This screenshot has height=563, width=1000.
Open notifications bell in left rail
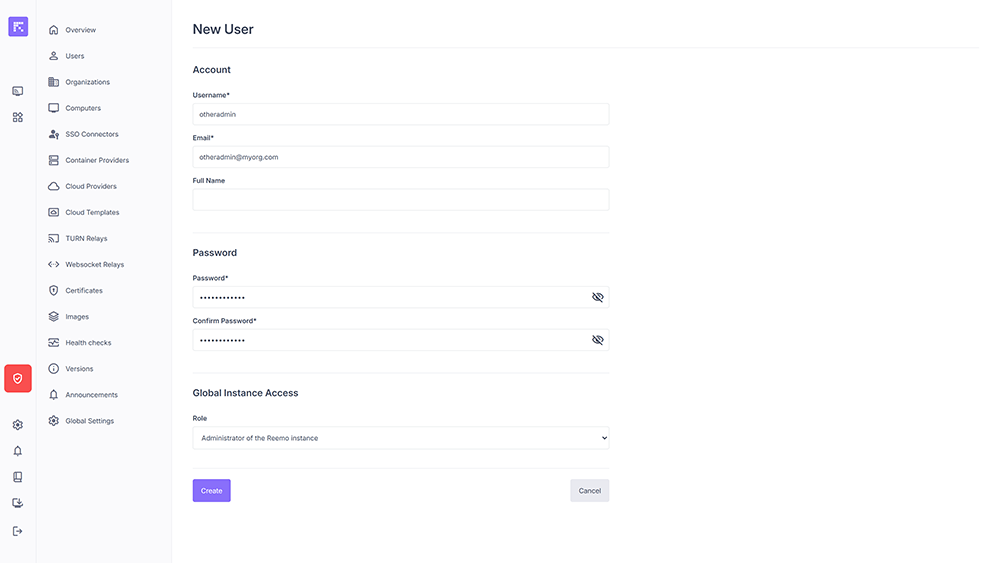click(18, 451)
